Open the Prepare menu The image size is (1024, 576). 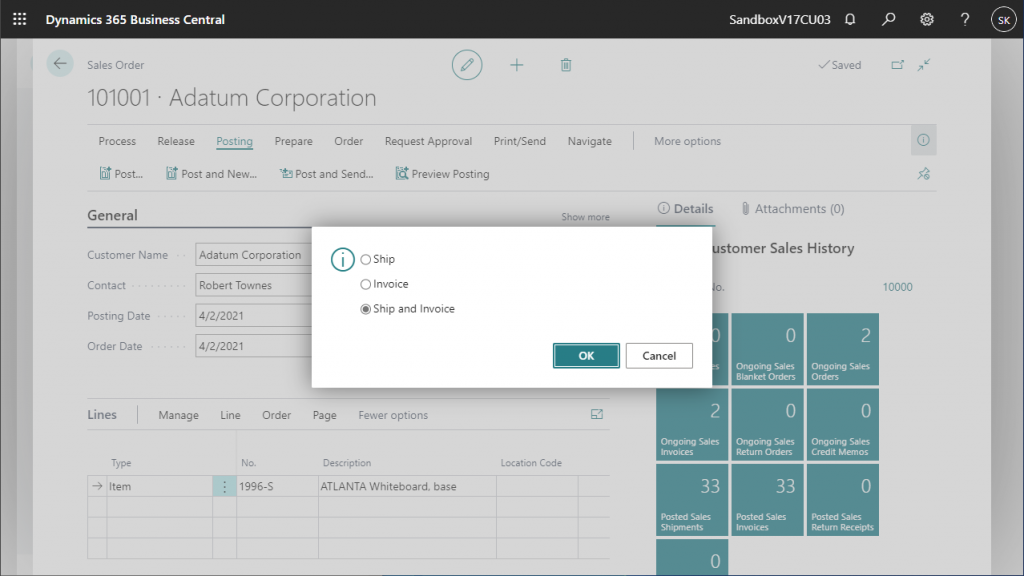pos(293,141)
